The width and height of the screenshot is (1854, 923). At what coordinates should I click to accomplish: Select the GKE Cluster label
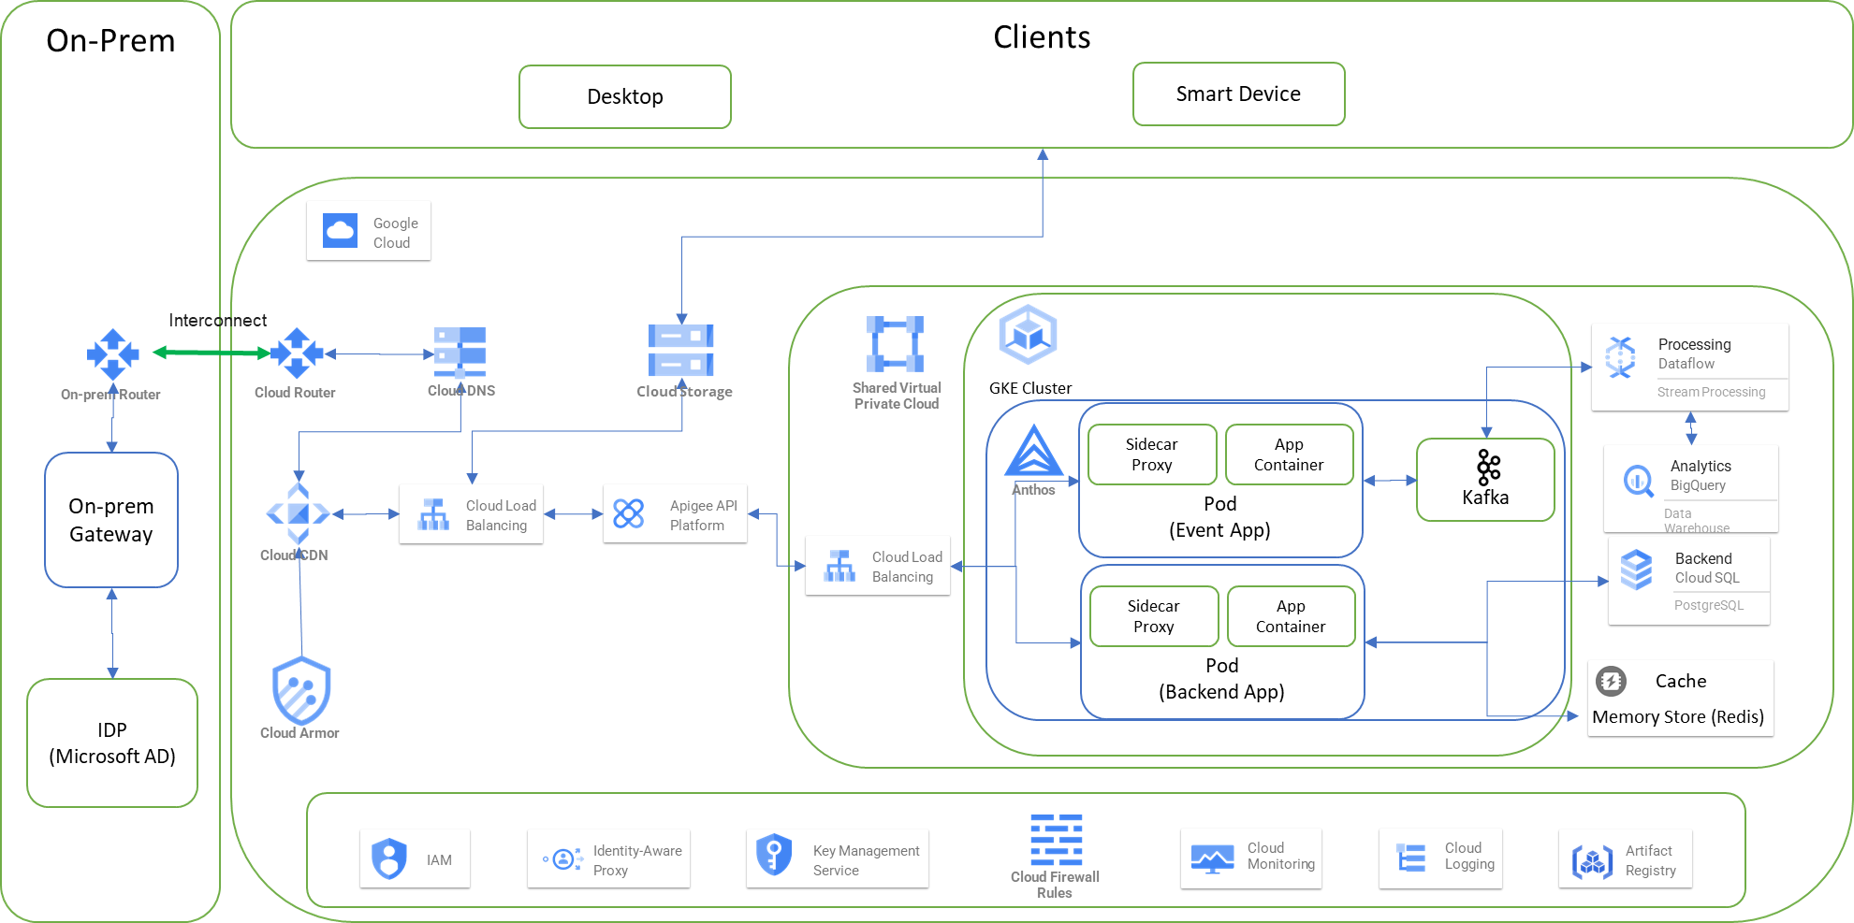[1030, 388]
